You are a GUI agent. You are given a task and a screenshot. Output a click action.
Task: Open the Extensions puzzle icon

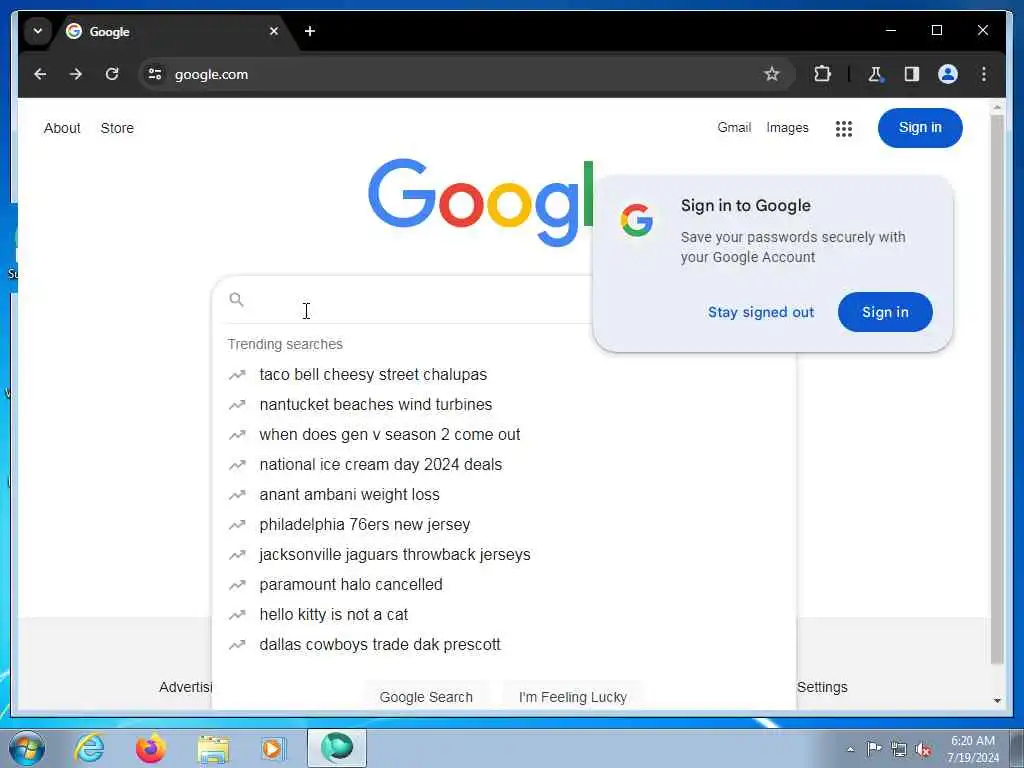[x=822, y=74]
